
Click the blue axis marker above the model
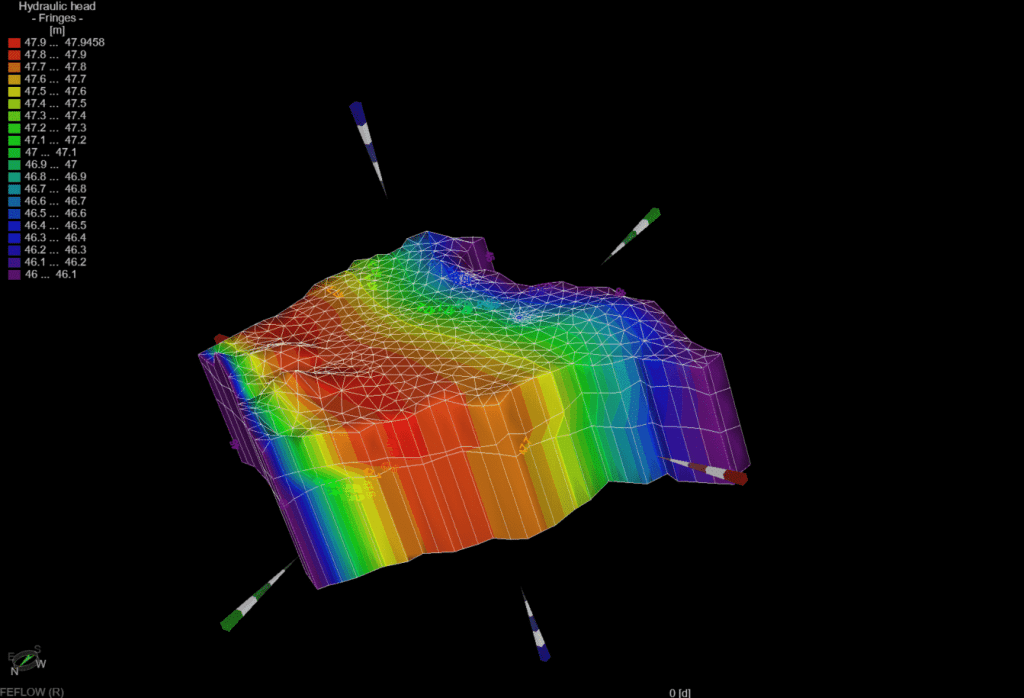tap(367, 141)
